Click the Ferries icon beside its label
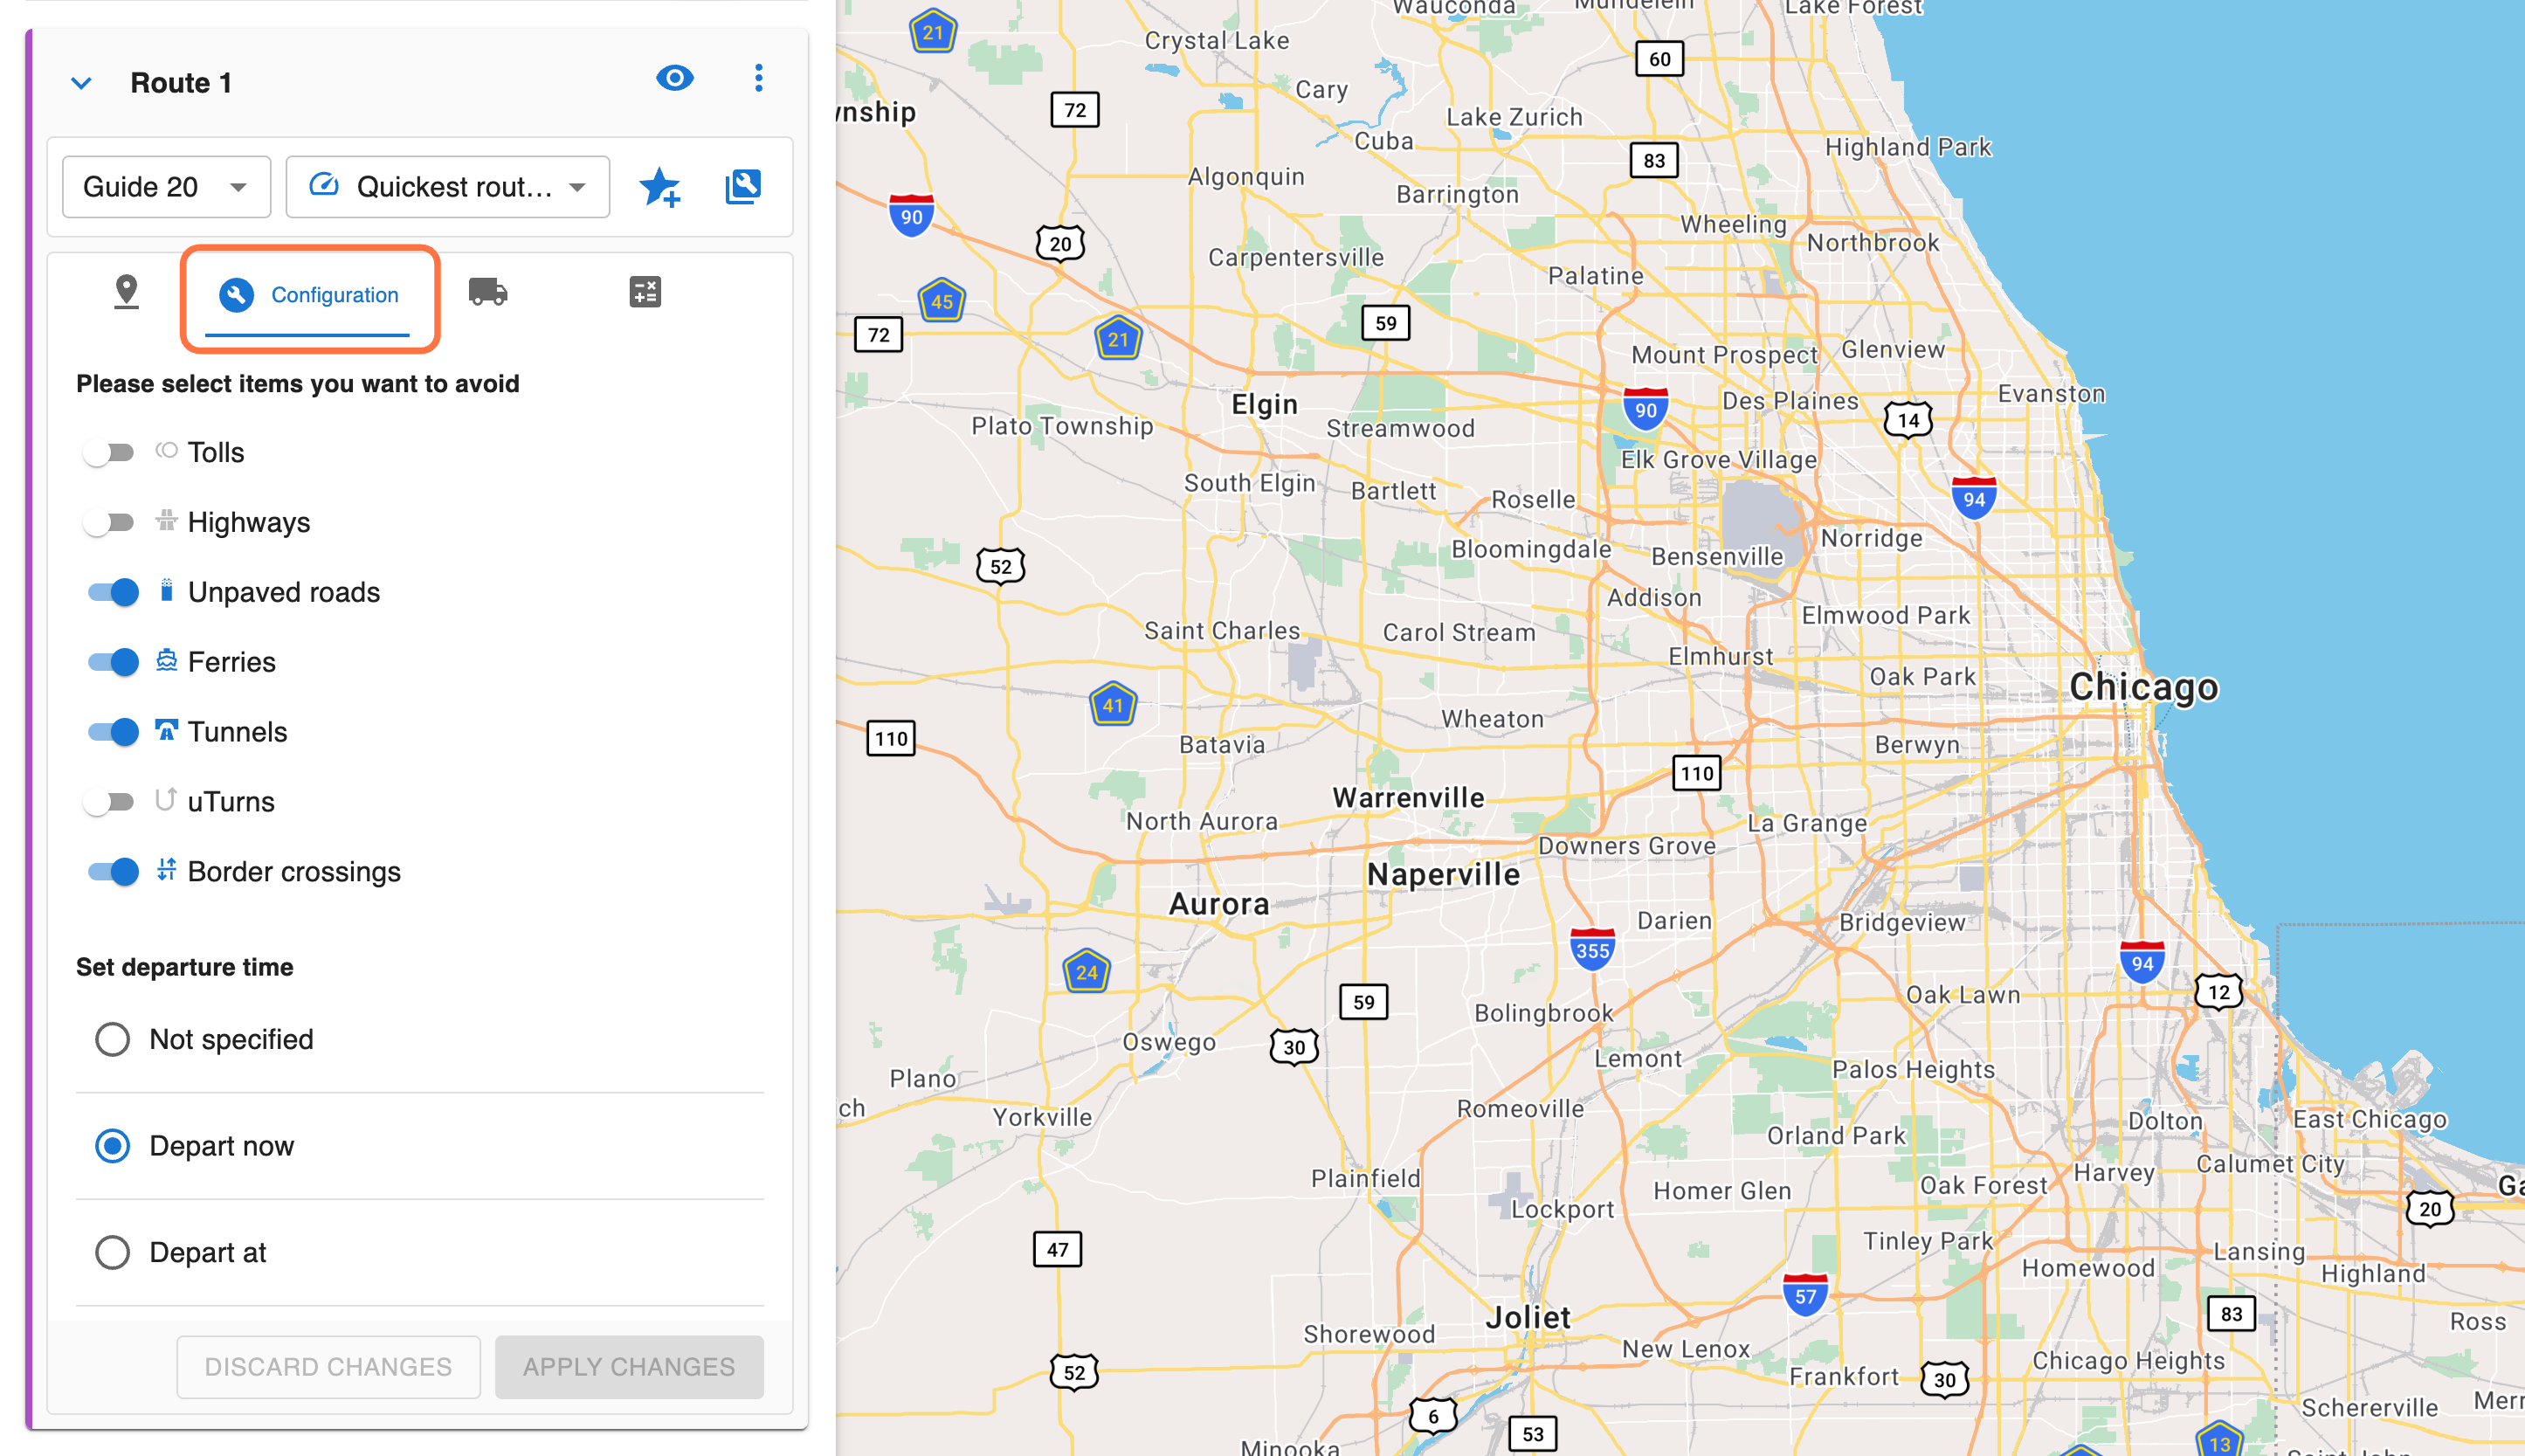 click(x=167, y=661)
